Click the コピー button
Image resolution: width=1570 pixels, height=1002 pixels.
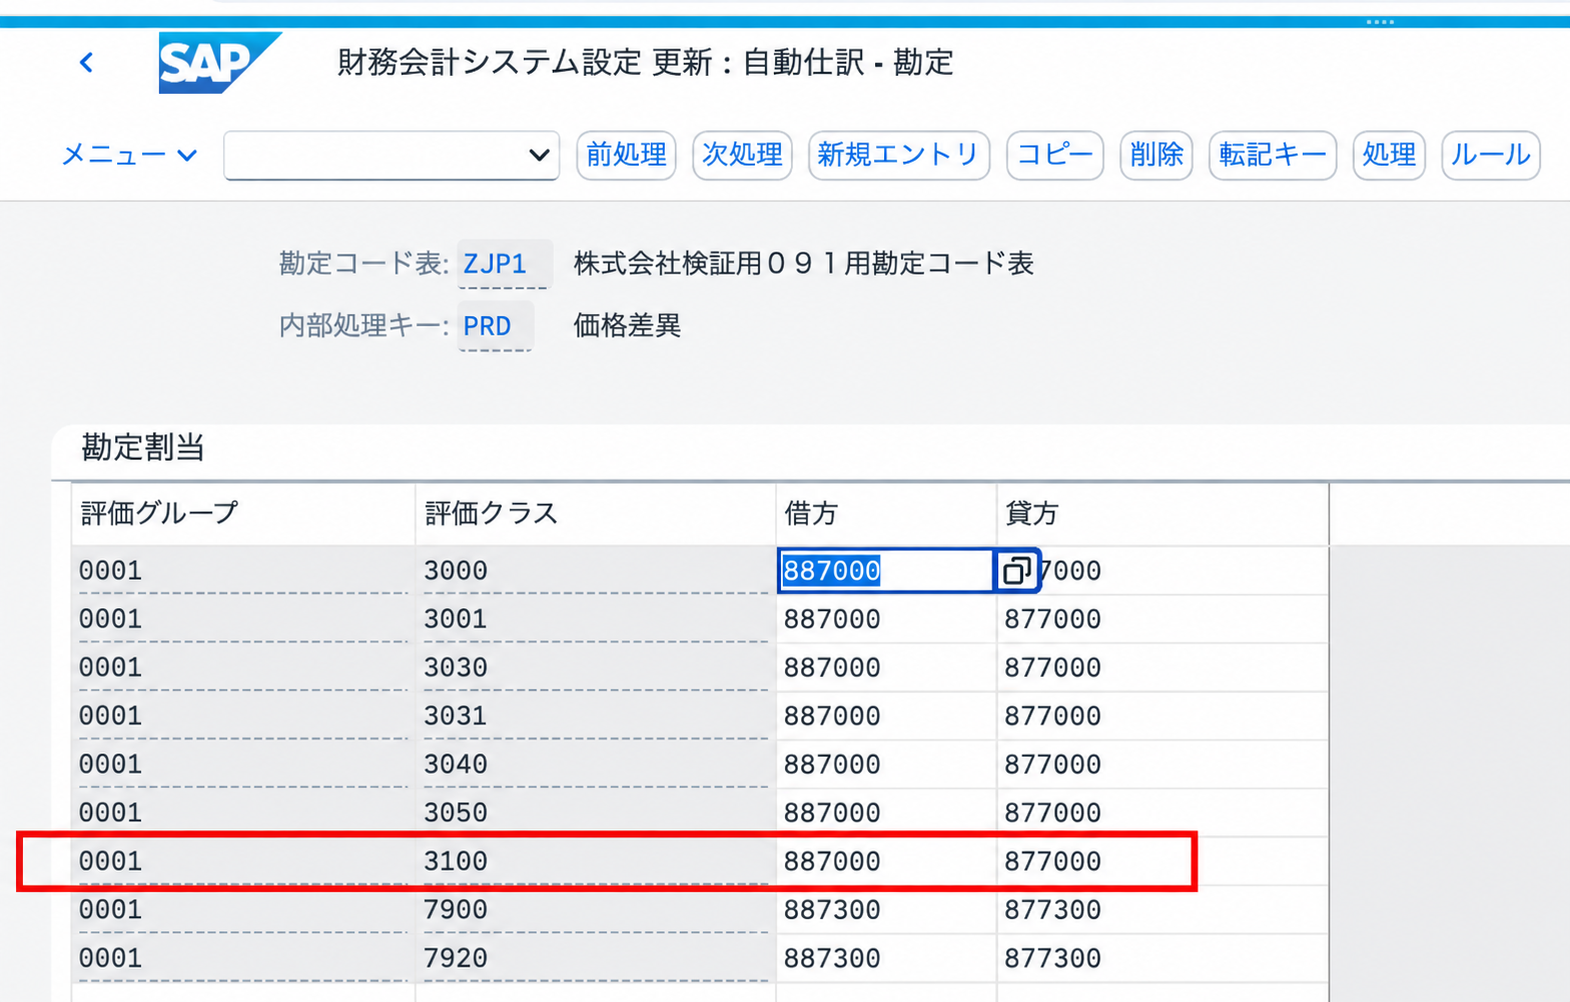point(1054,155)
